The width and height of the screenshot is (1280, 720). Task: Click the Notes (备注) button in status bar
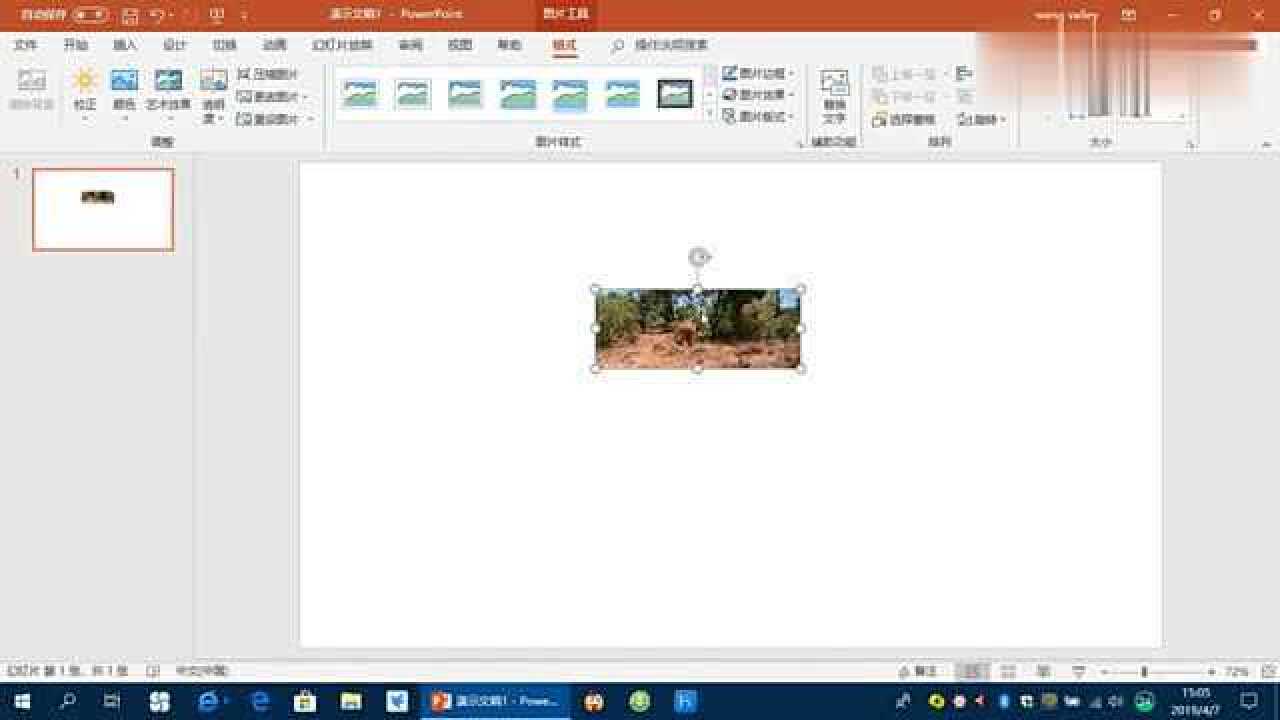pos(918,671)
